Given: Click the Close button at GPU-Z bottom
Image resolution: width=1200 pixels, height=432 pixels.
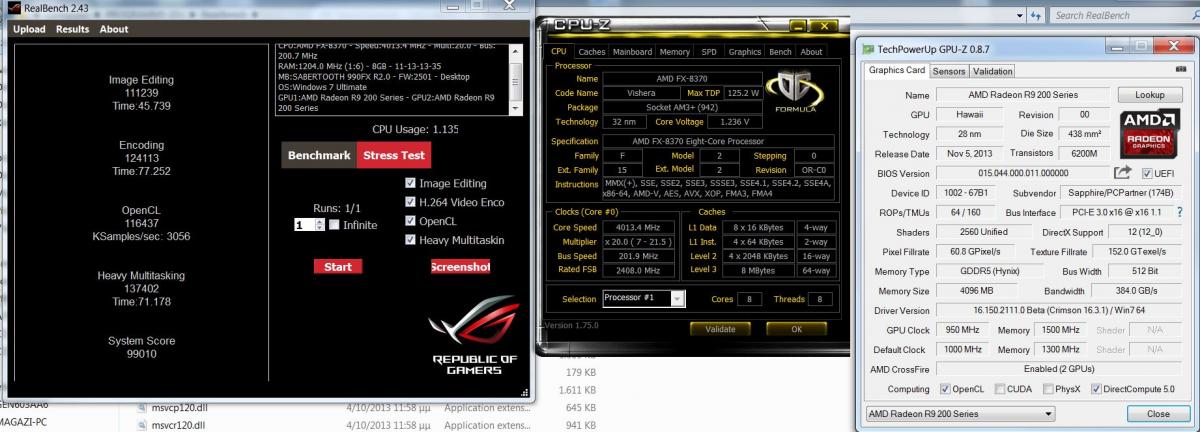Looking at the screenshot, I should click(1157, 413).
